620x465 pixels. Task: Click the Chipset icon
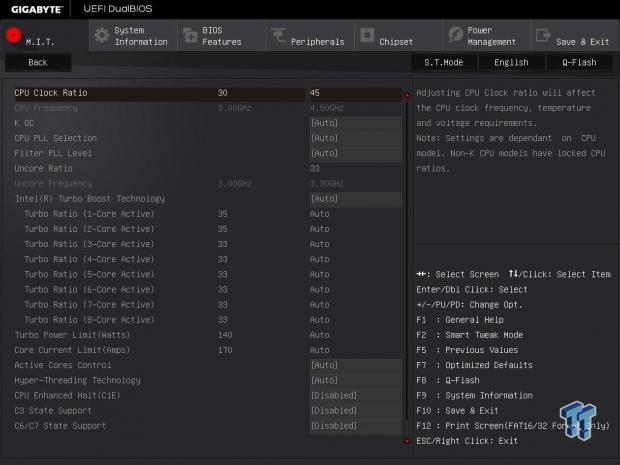pos(366,36)
